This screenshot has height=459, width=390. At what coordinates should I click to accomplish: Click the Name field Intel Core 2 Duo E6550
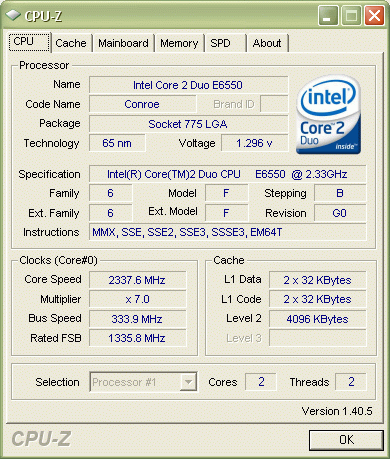(188, 85)
